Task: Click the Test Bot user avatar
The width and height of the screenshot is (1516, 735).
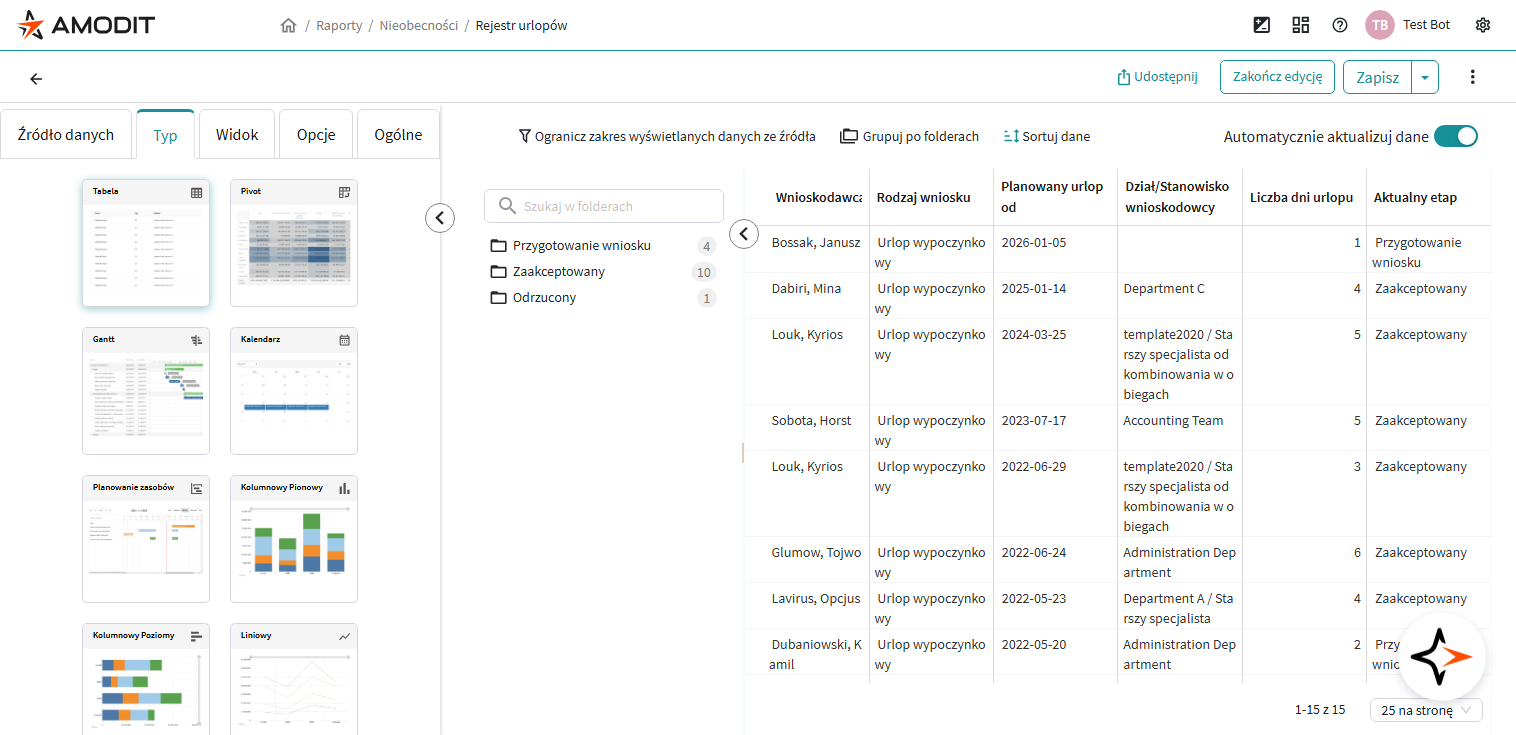Action: tap(1380, 25)
